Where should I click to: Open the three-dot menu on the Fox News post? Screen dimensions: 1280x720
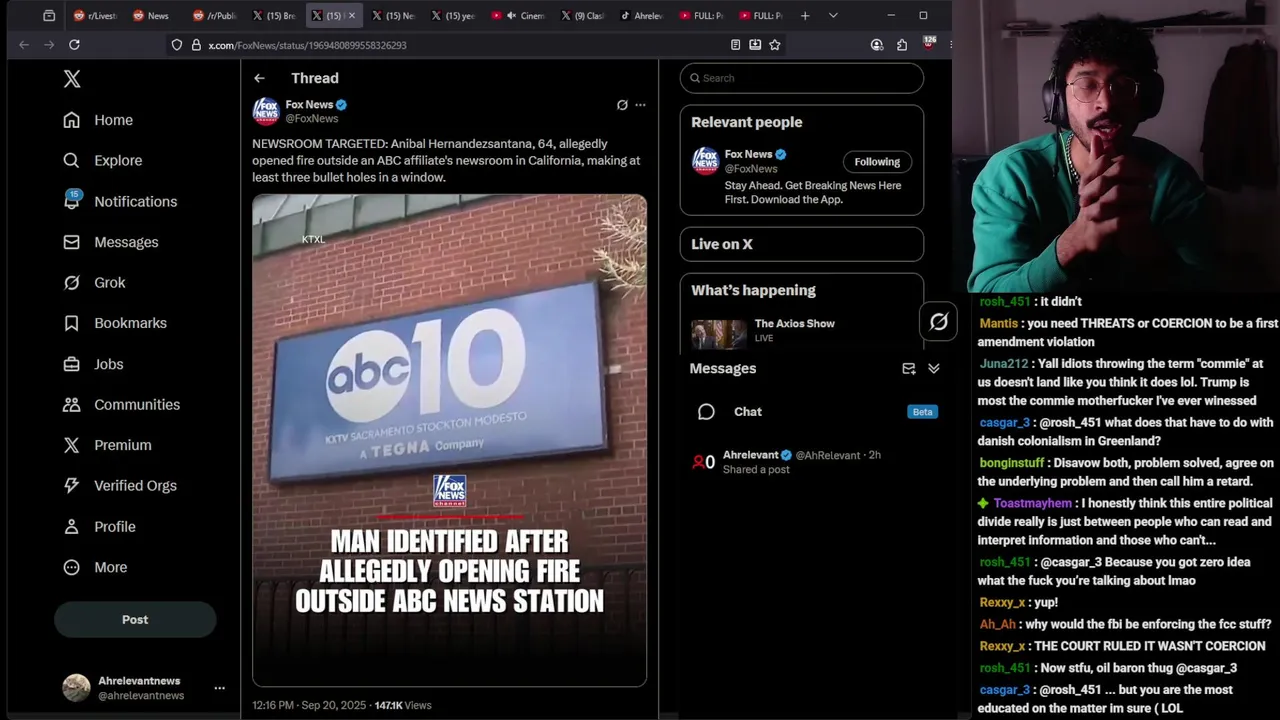pyautogui.click(x=640, y=104)
